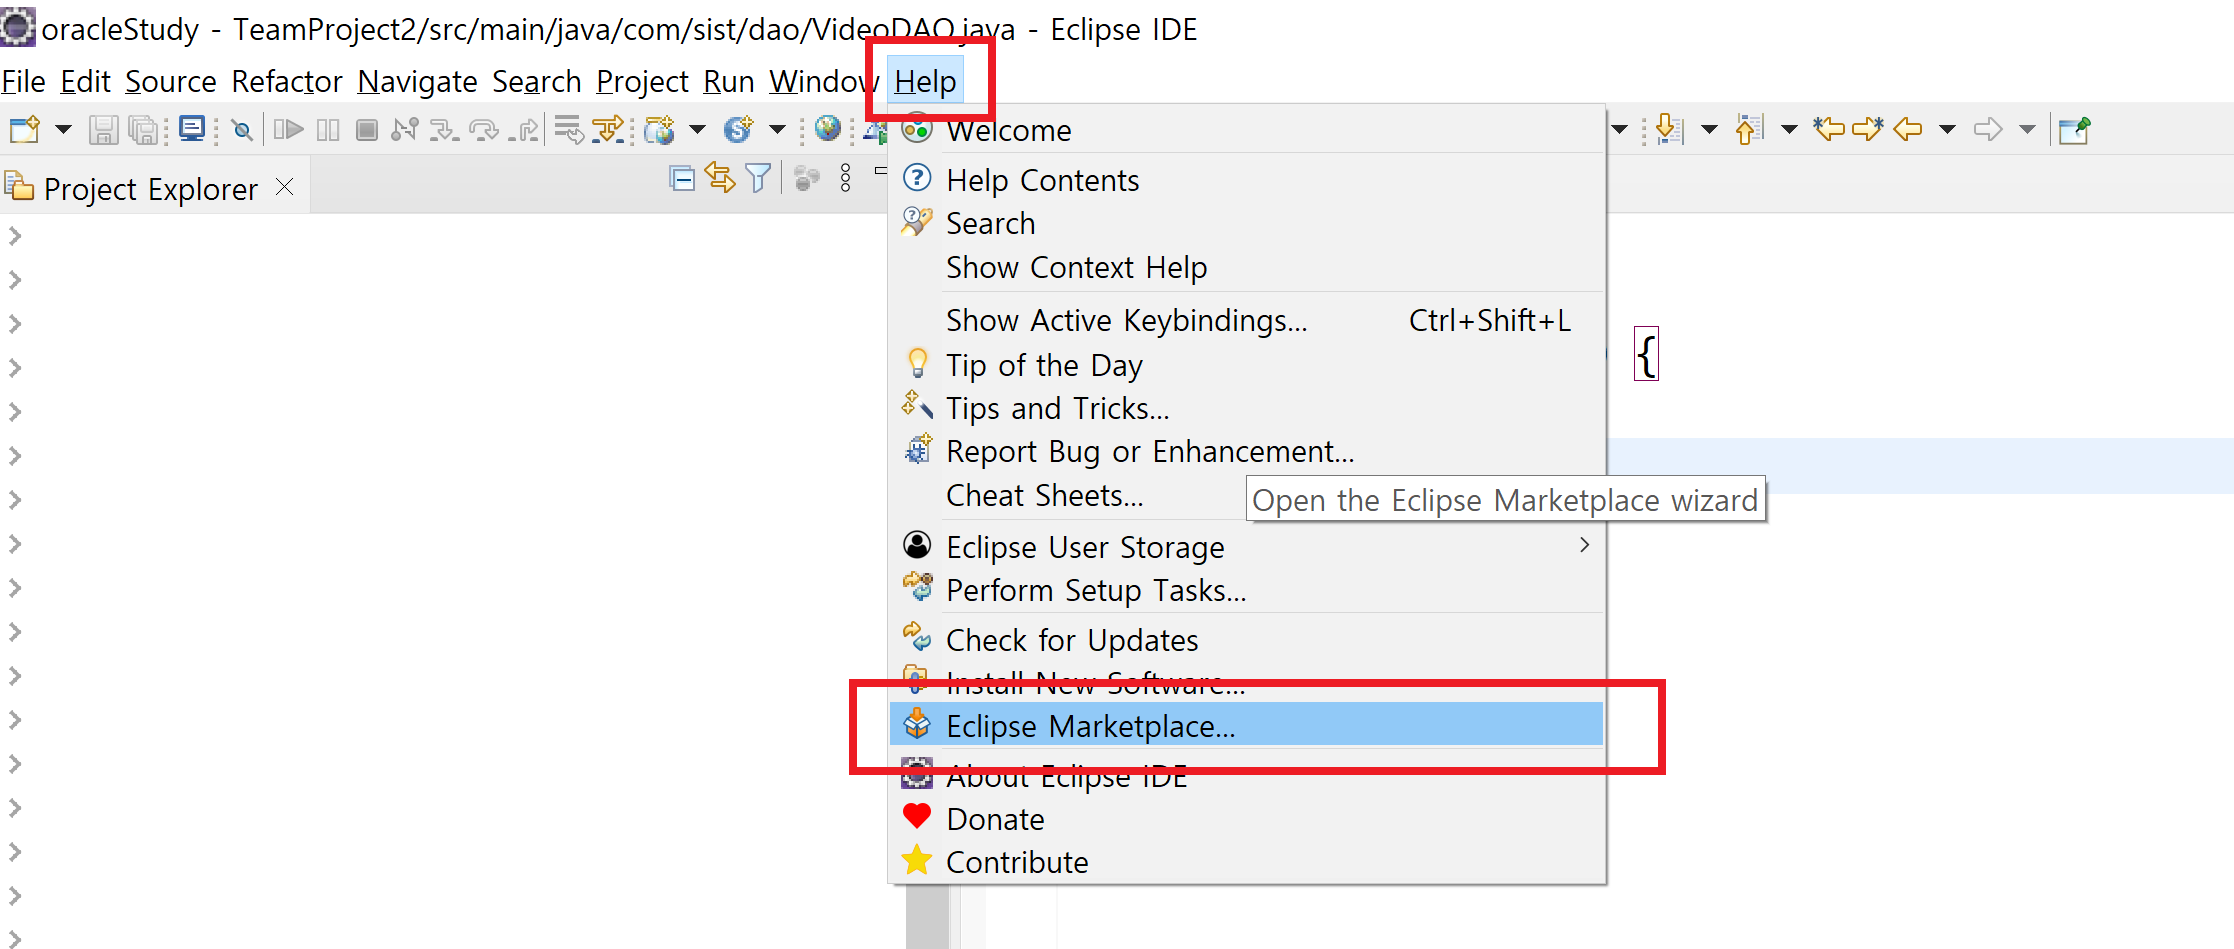This screenshot has width=2234, height=949.
Task: Open the Project Explorer filter funnel
Action: click(x=759, y=178)
